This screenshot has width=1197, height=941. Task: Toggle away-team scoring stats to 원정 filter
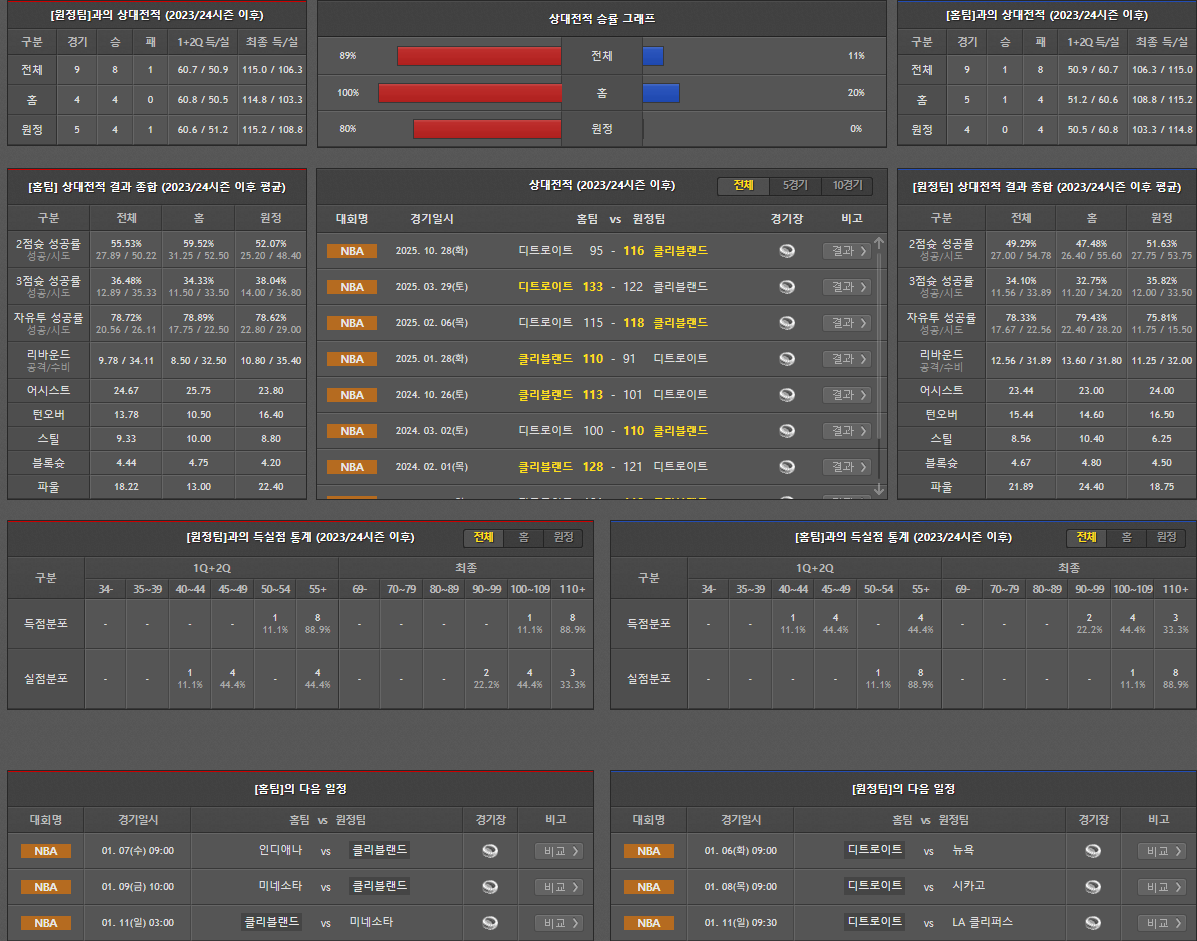(563, 538)
